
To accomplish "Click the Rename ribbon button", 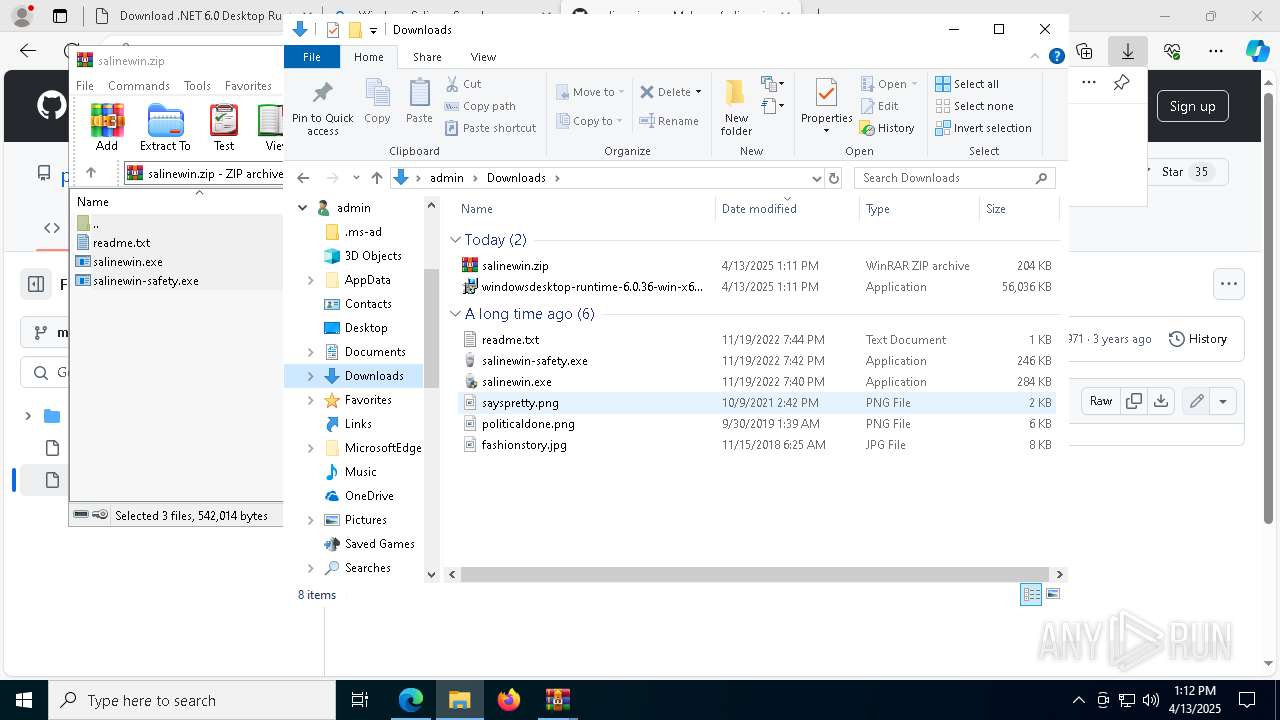I will pyautogui.click(x=670, y=121).
